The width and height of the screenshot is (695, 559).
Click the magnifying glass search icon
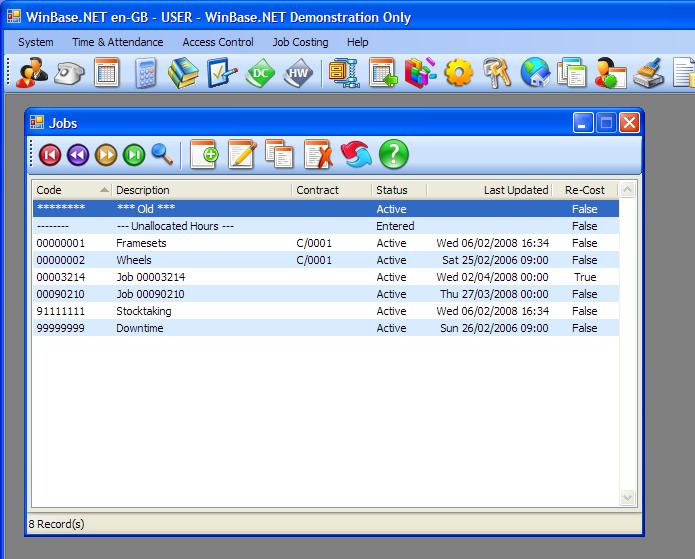coord(162,155)
